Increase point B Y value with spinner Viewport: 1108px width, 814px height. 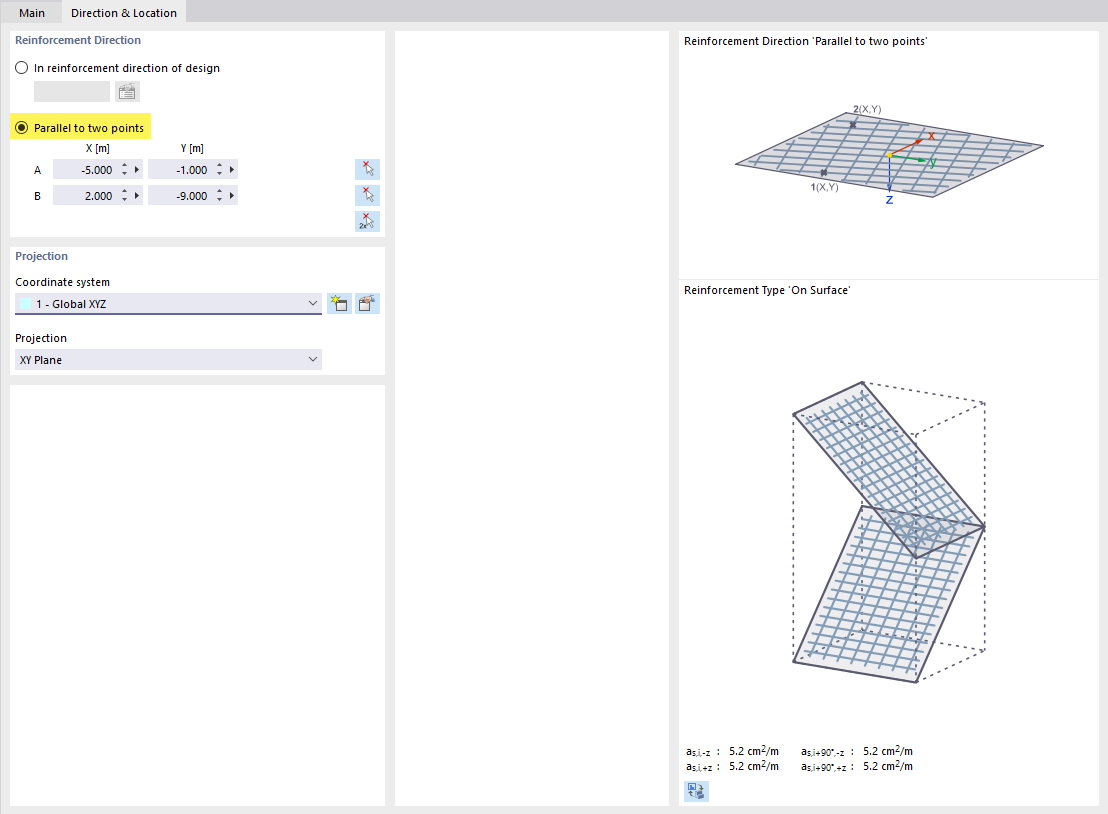[220, 192]
